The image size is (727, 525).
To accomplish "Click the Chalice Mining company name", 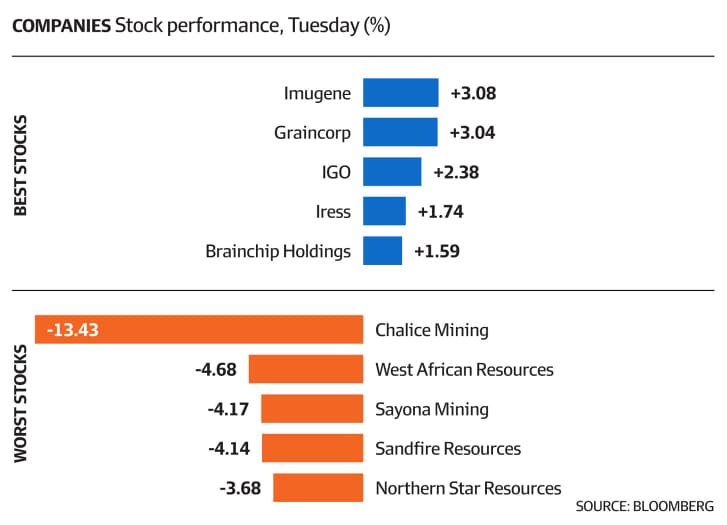I will point(432,330).
